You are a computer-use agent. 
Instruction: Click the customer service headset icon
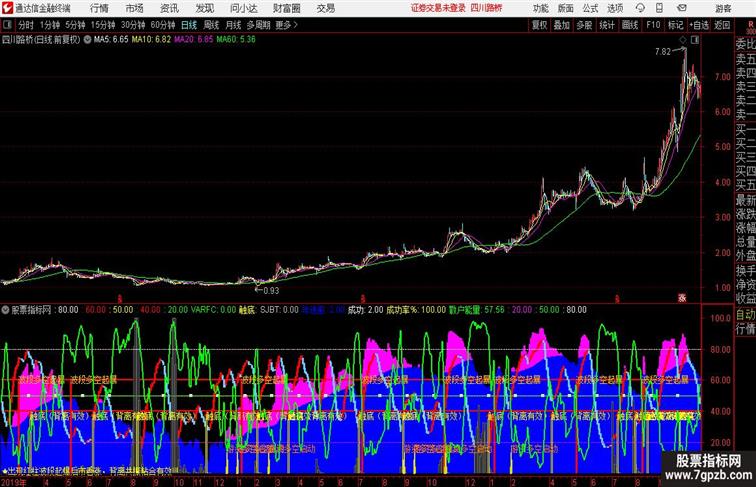pos(640,8)
